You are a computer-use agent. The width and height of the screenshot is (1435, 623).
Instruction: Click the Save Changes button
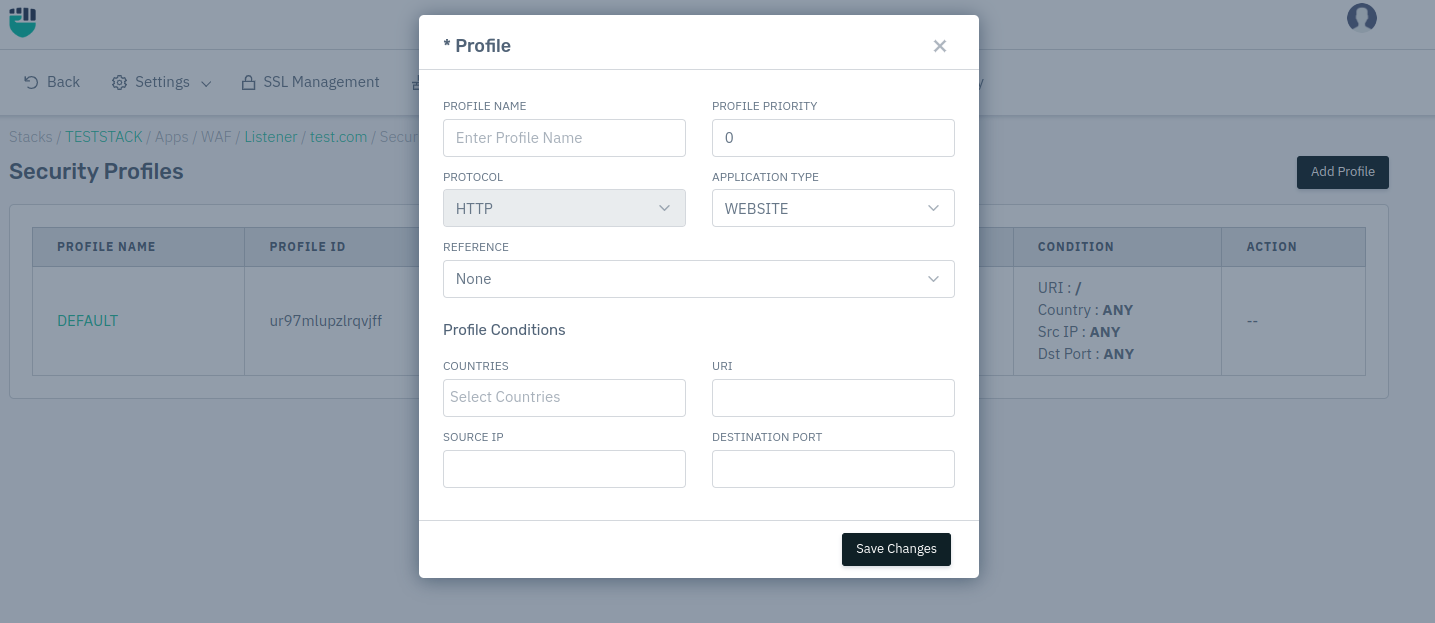(x=896, y=549)
